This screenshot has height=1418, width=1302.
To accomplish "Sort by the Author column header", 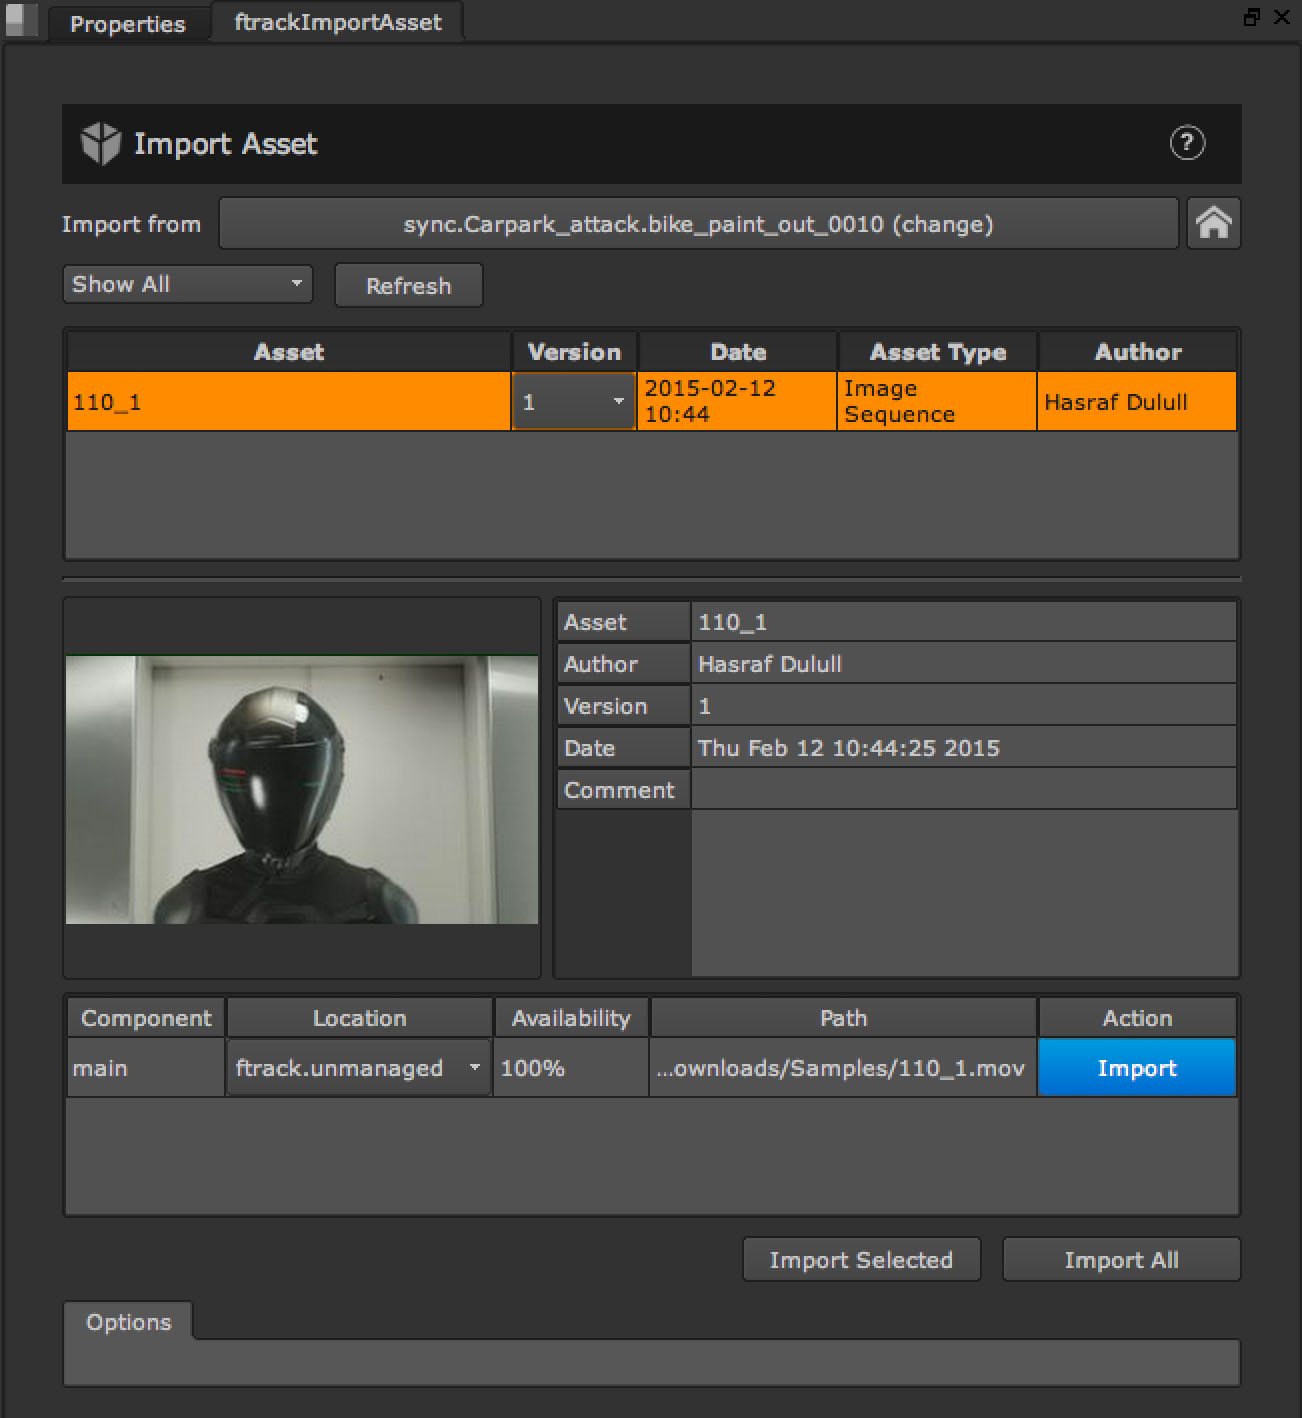I will 1138,352.
